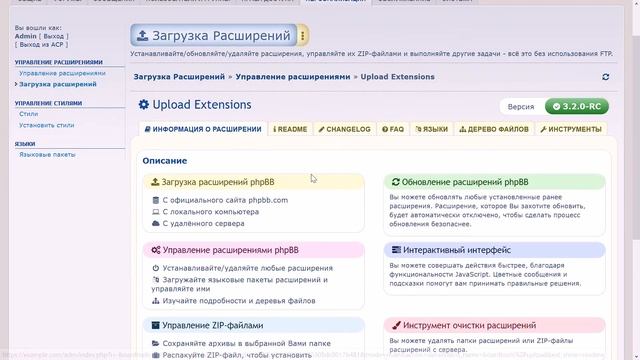Click Управление расширениями in the breadcrumb
The height and width of the screenshot is (360, 640).
click(x=293, y=77)
